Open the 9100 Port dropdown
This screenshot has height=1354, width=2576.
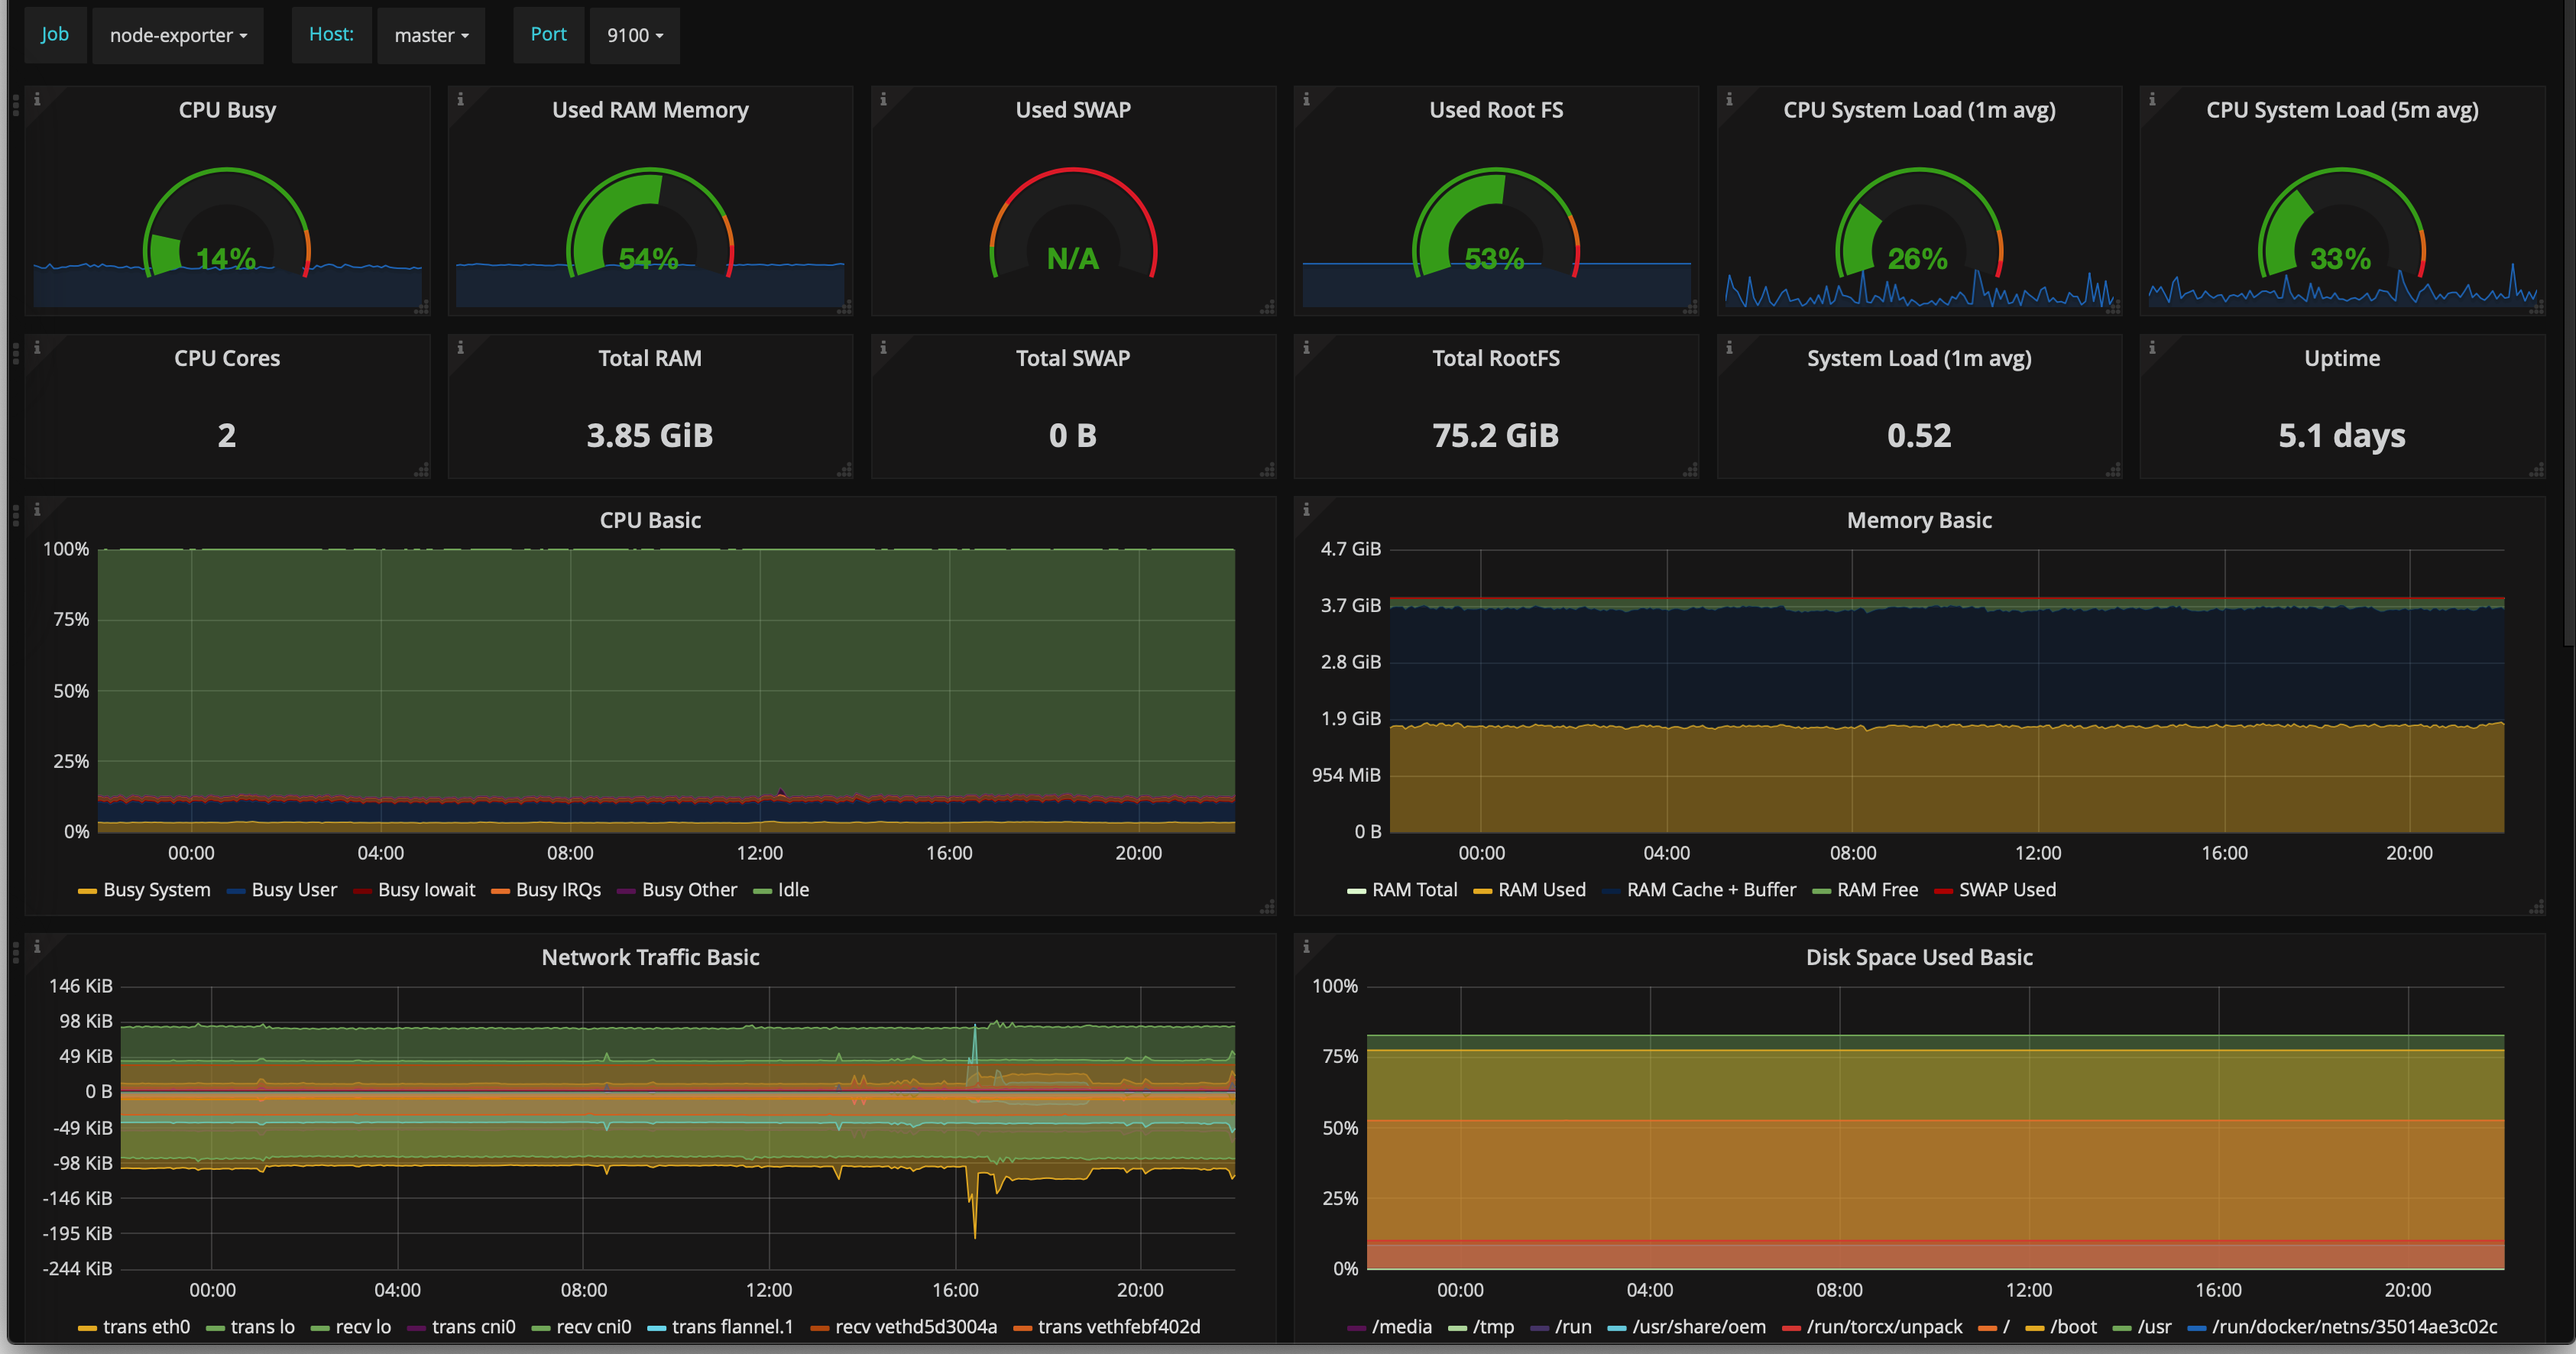(x=635, y=36)
